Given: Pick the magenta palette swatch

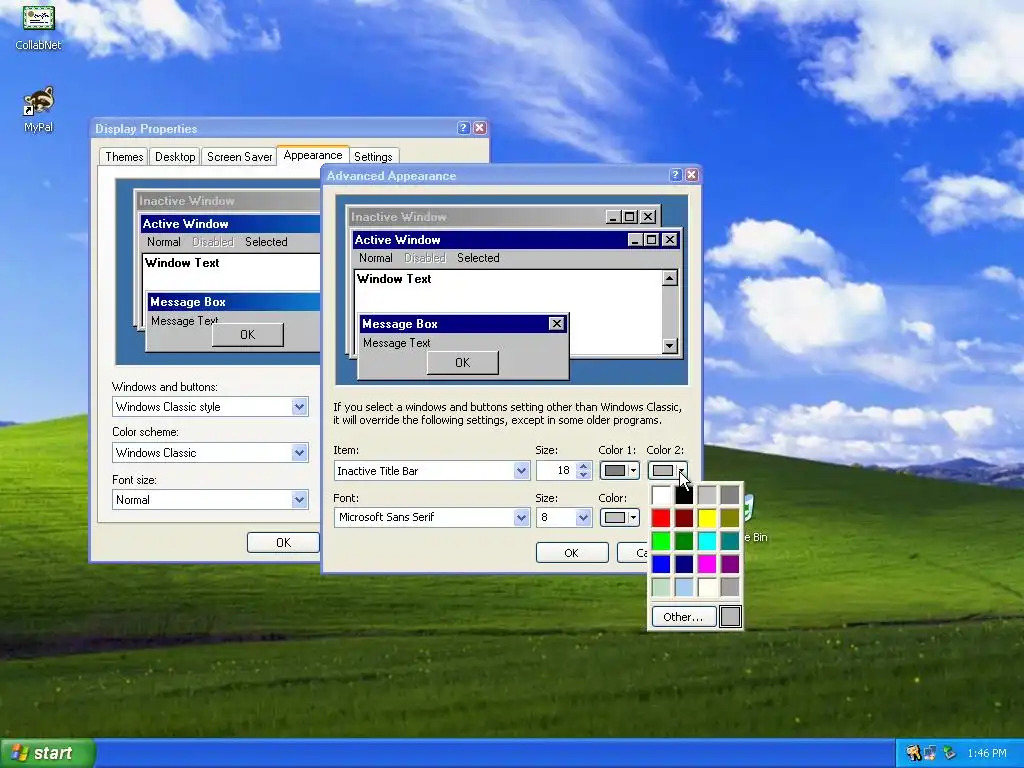Looking at the screenshot, I should point(707,564).
